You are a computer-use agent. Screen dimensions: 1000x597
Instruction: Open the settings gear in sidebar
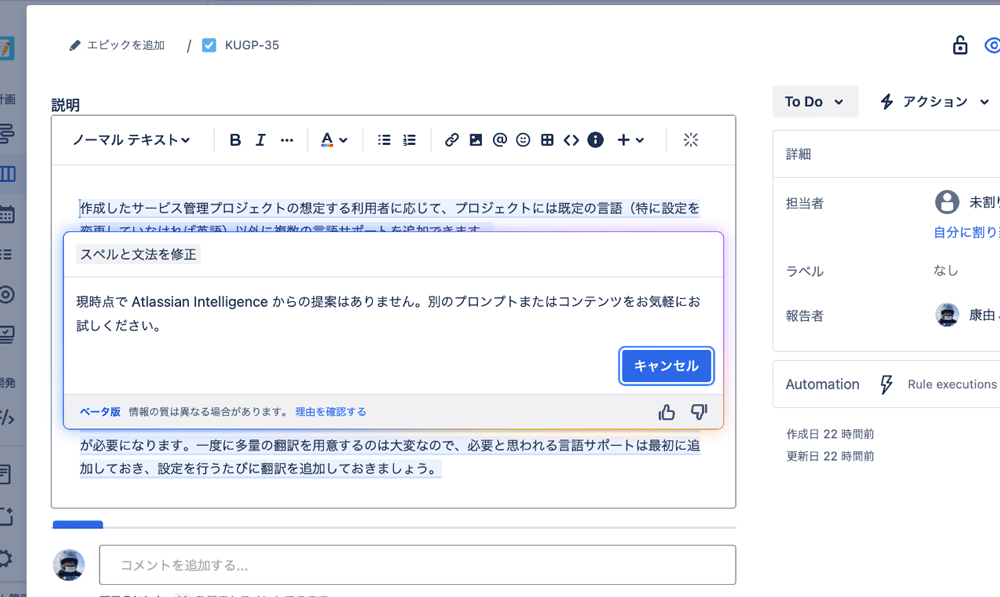point(6,559)
